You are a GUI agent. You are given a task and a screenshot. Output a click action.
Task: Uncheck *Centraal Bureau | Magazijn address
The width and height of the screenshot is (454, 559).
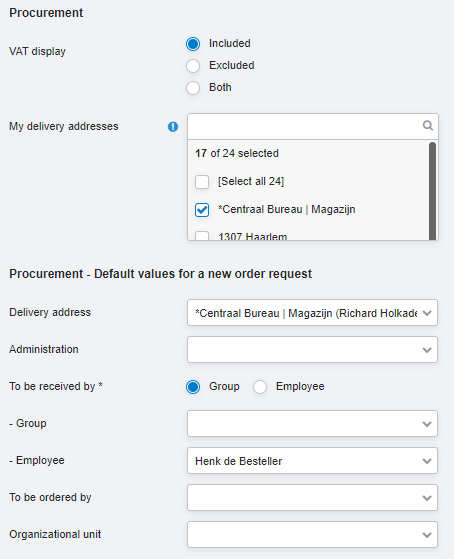(202, 210)
